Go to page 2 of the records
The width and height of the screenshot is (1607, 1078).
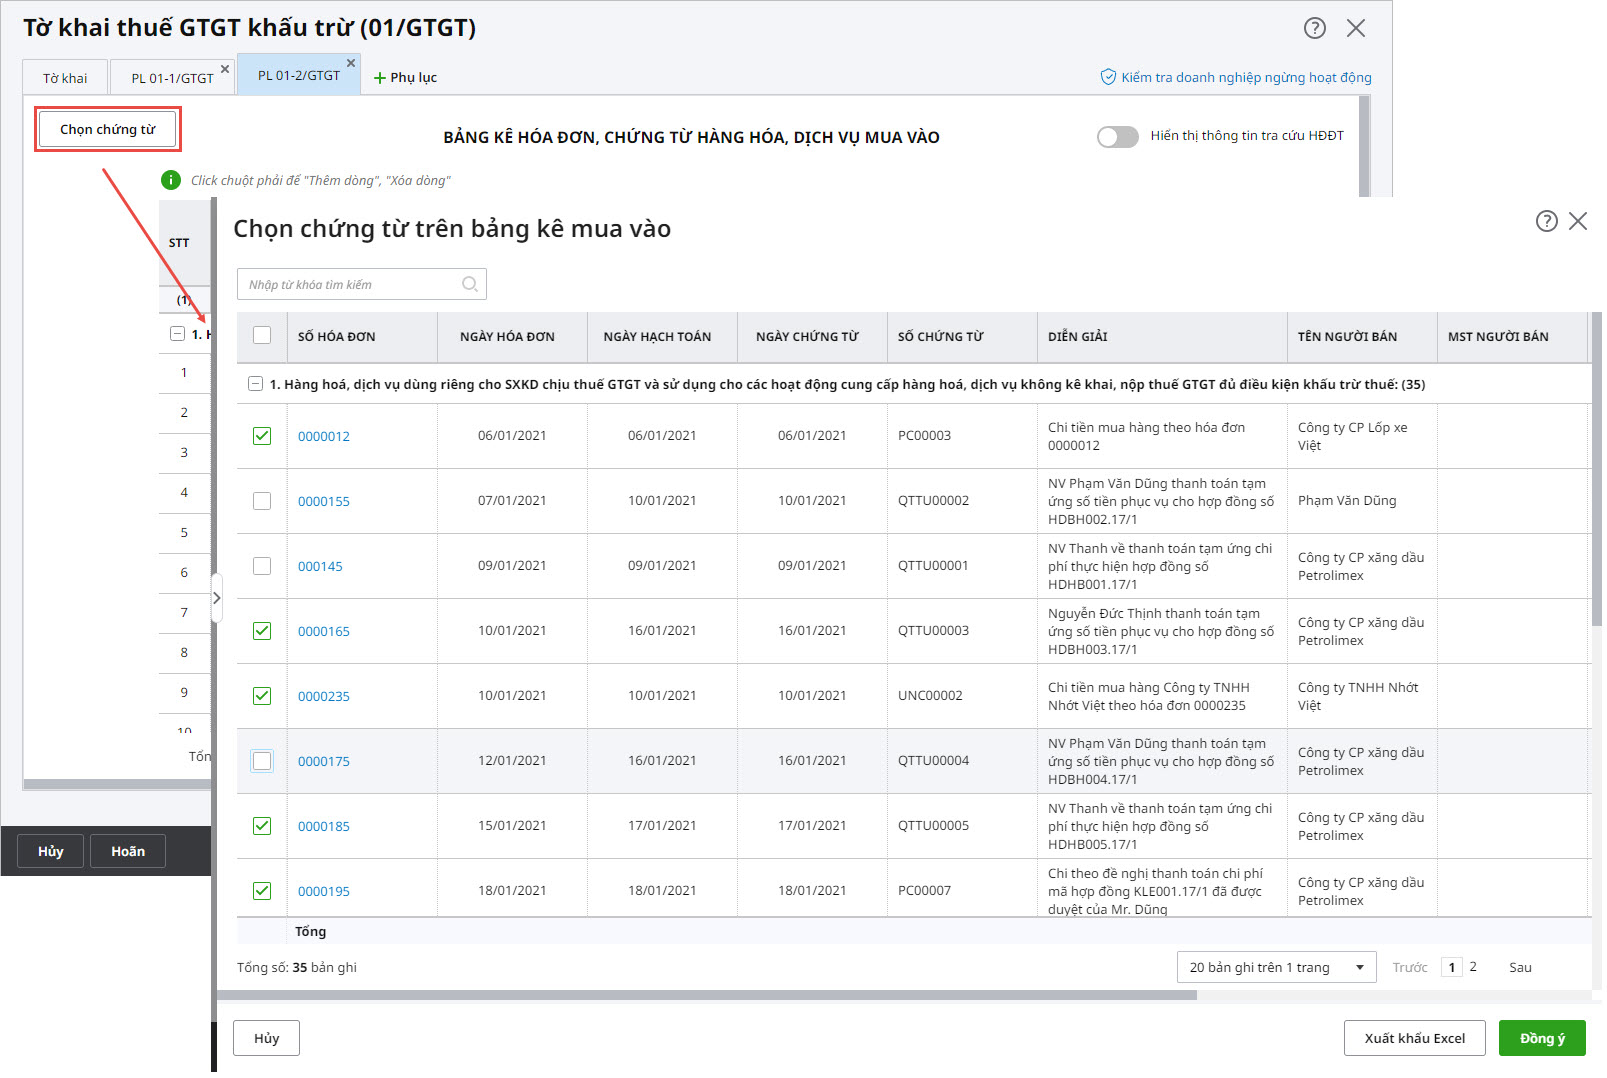[1472, 967]
